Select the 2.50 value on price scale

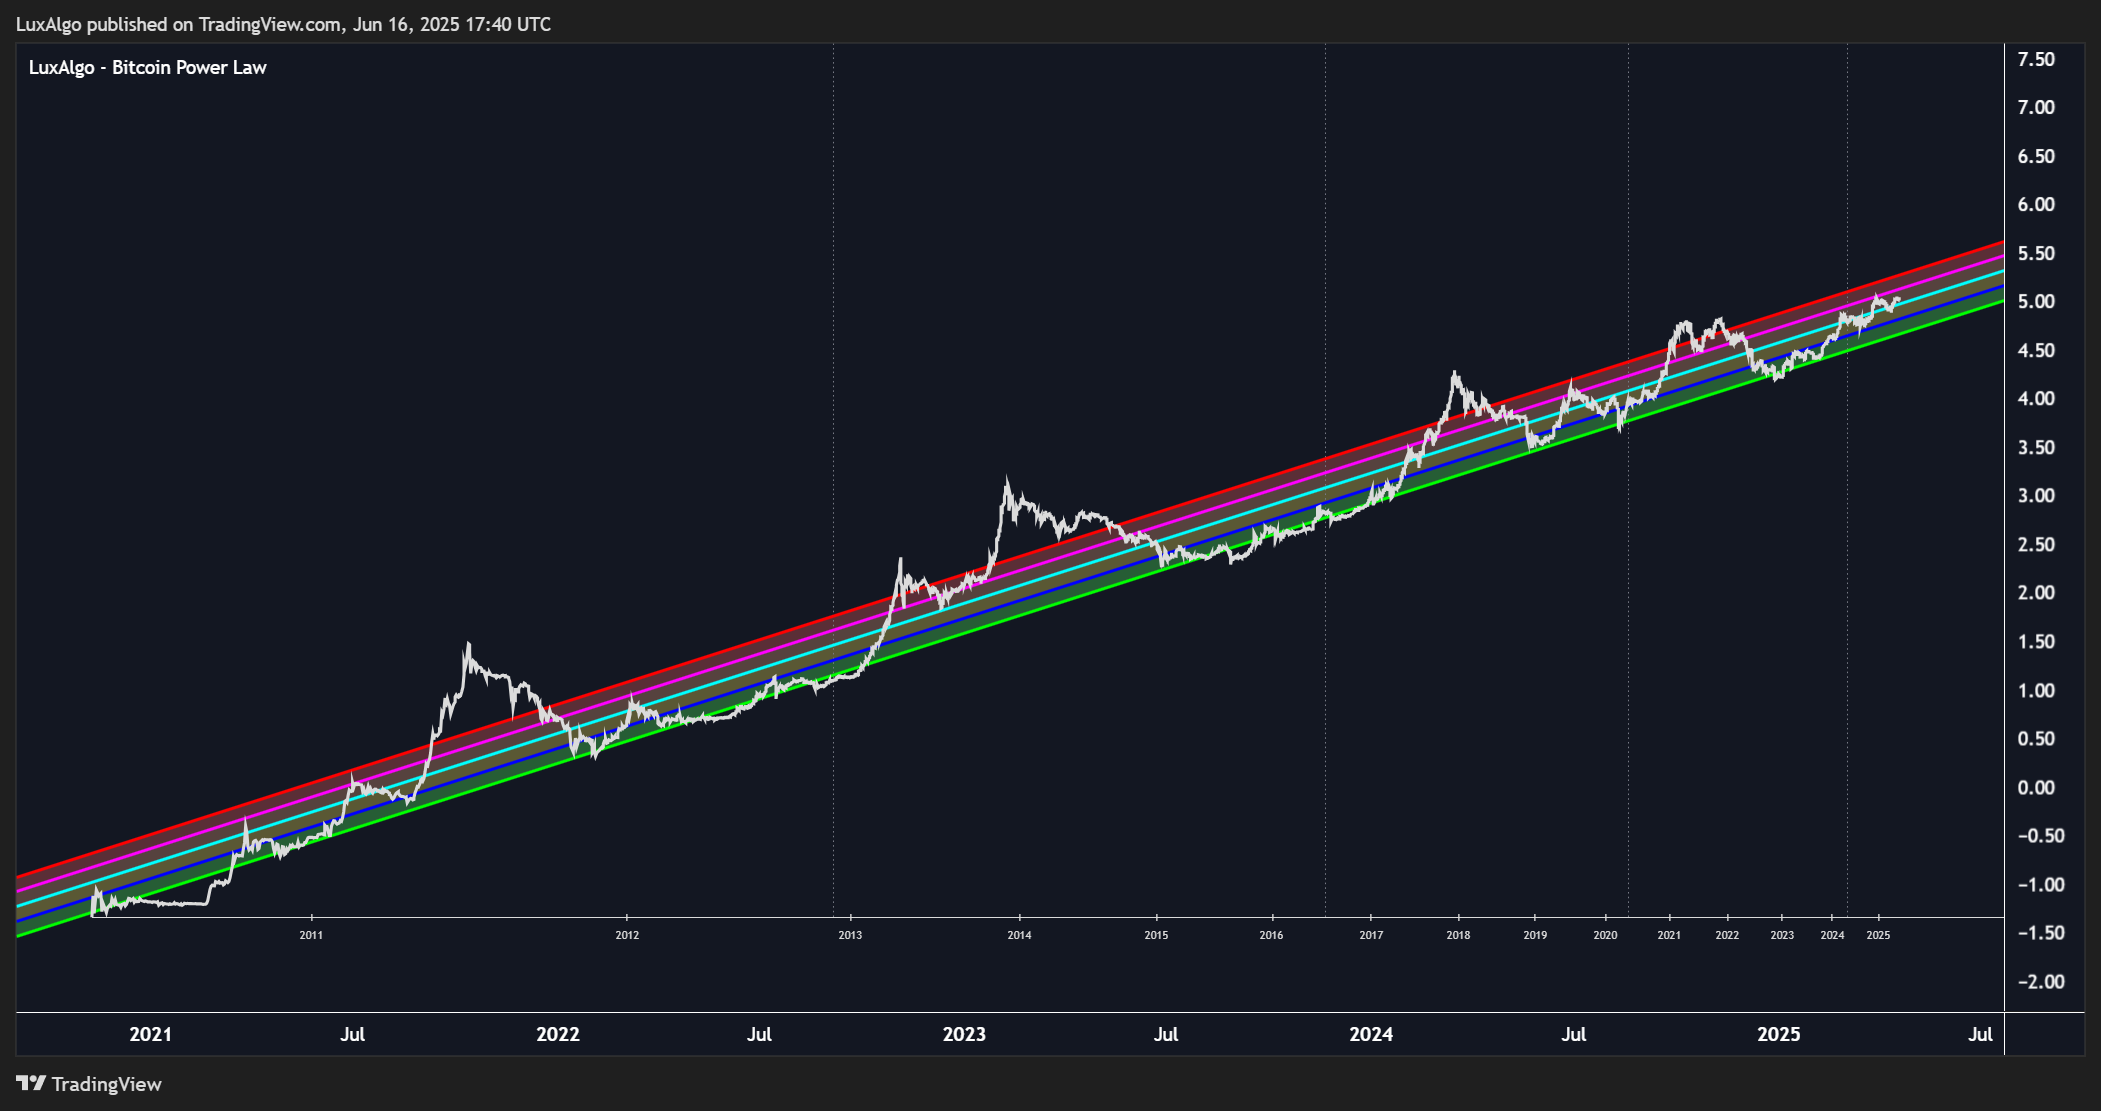[x=2036, y=544]
